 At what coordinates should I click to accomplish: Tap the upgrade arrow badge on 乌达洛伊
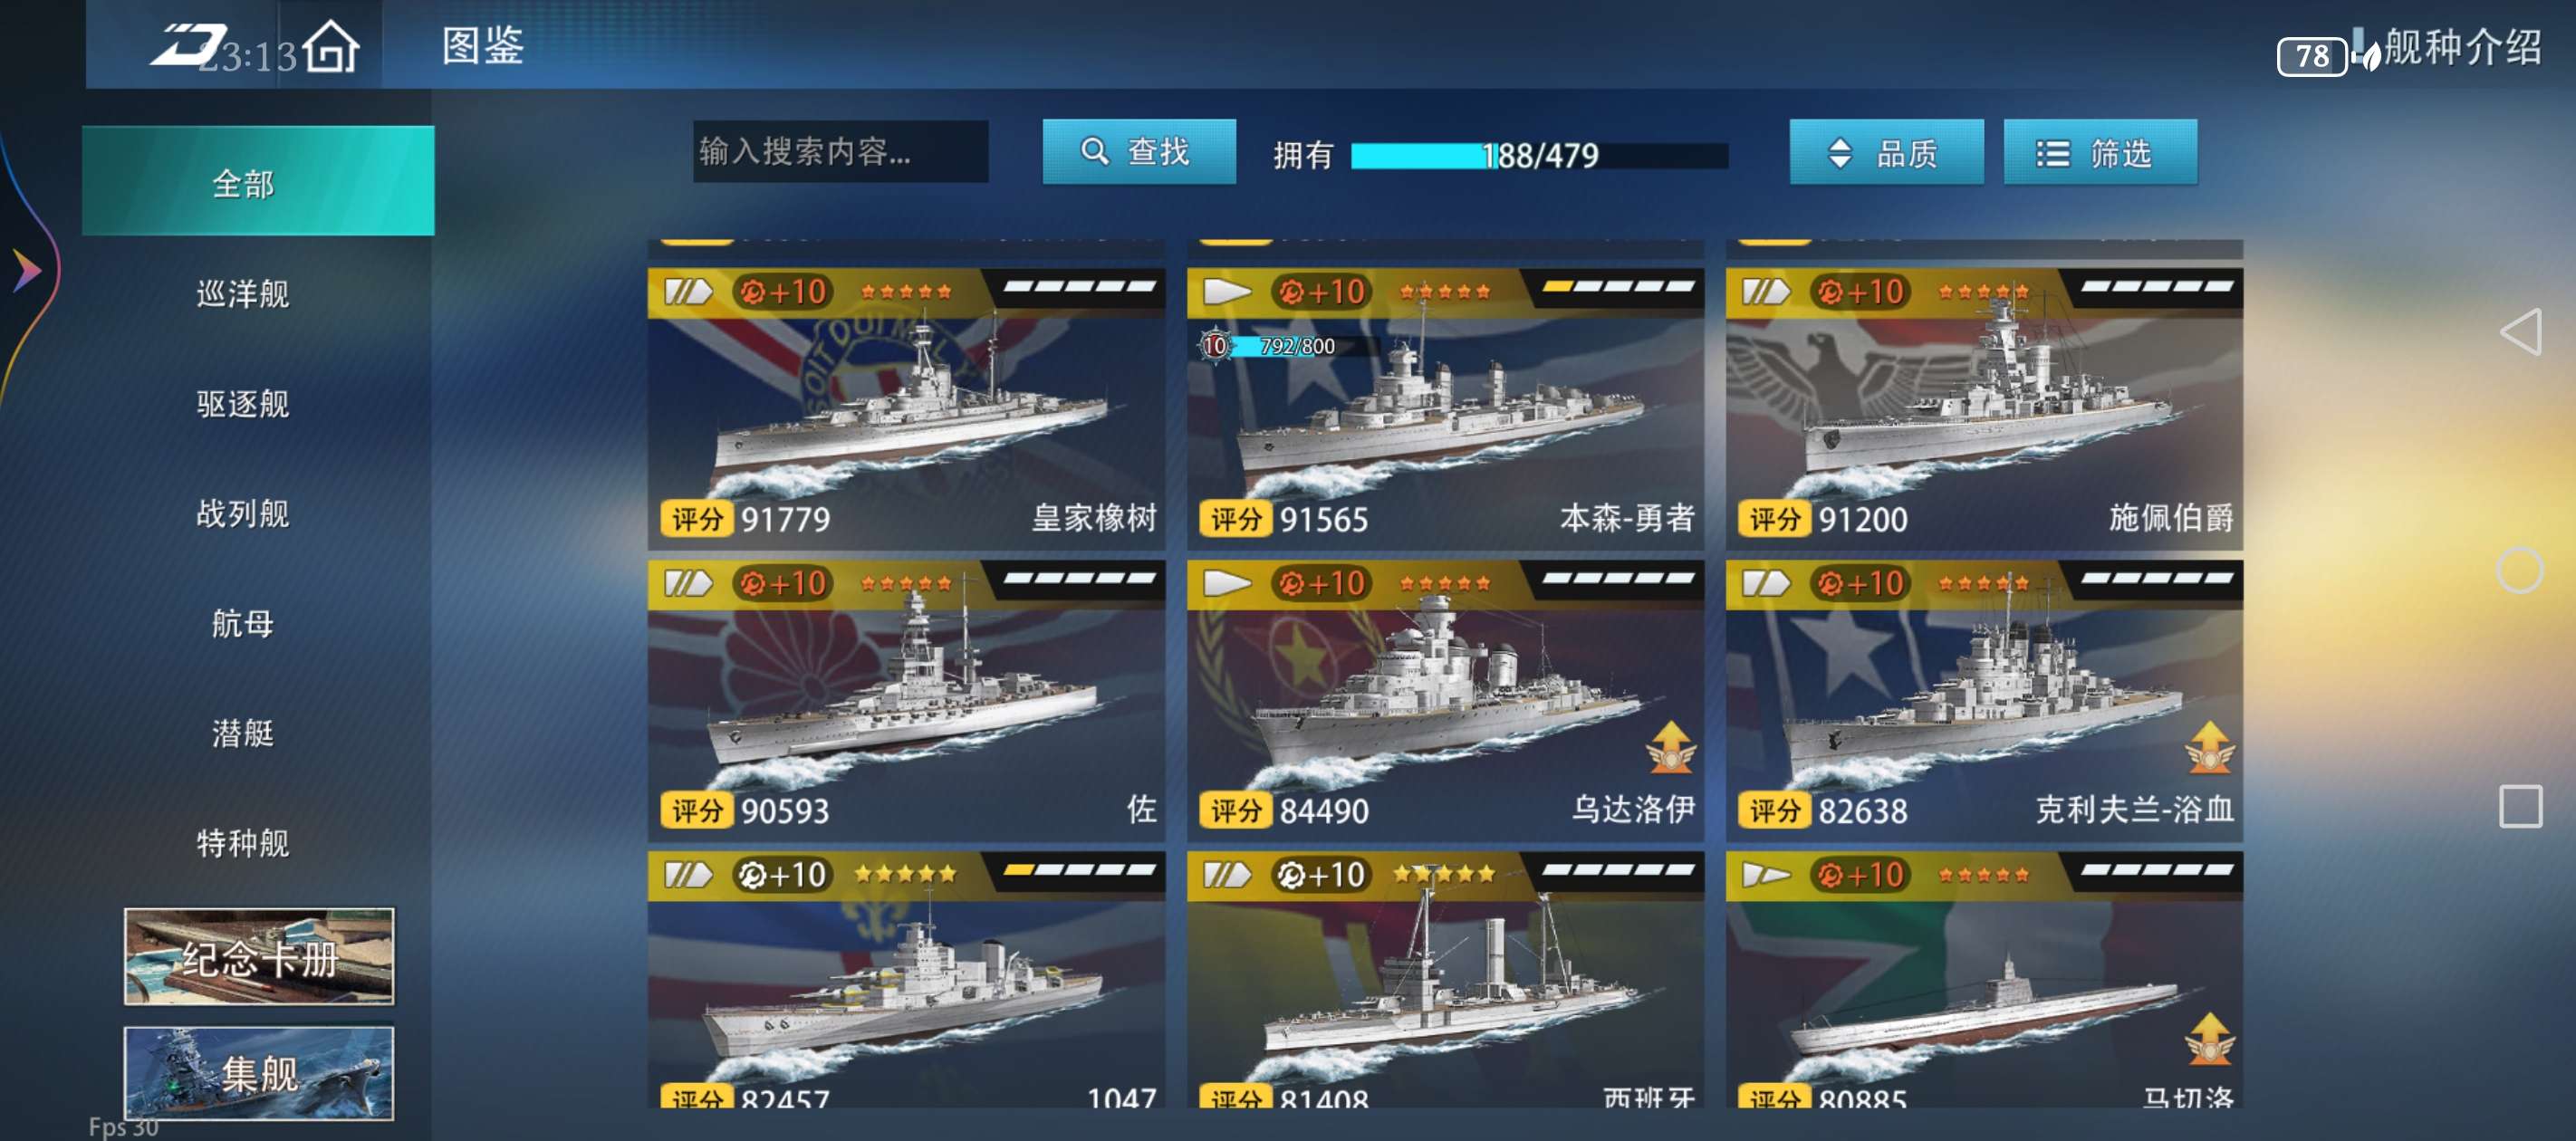click(1670, 747)
